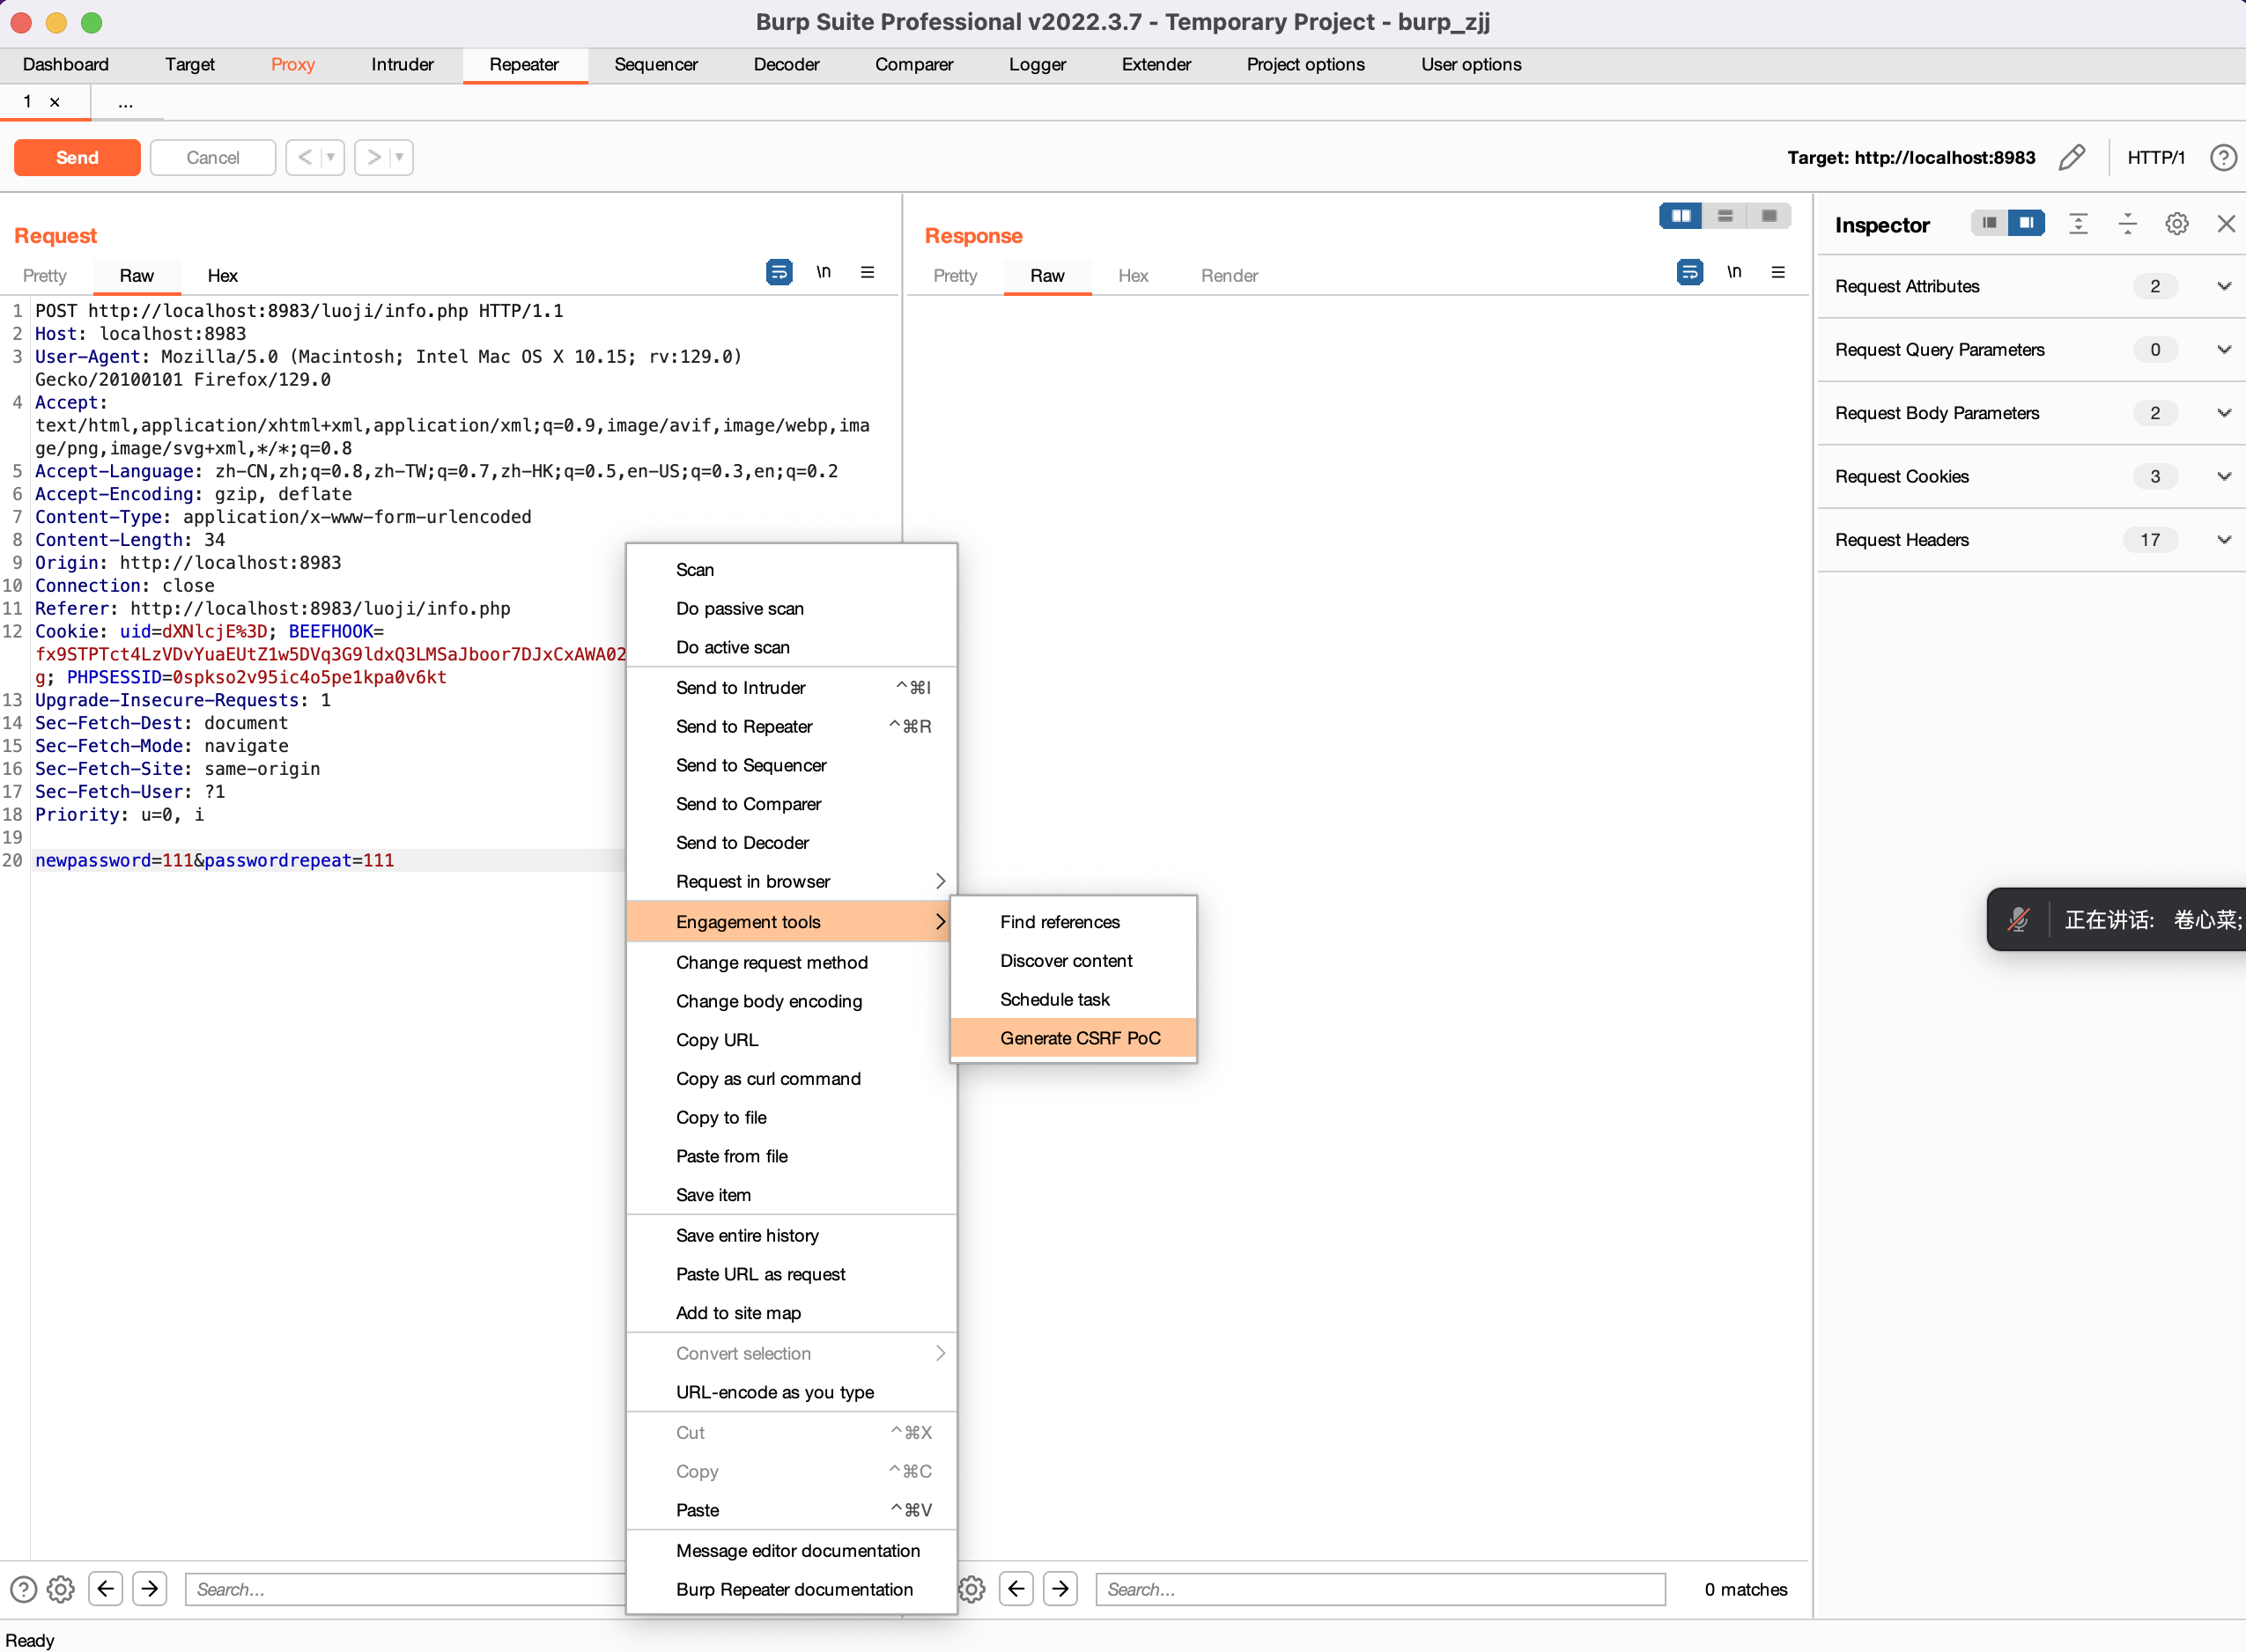The width and height of the screenshot is (2246, 1652).
Task: Select Send to Intruder
Action: (x=791, y=688)
